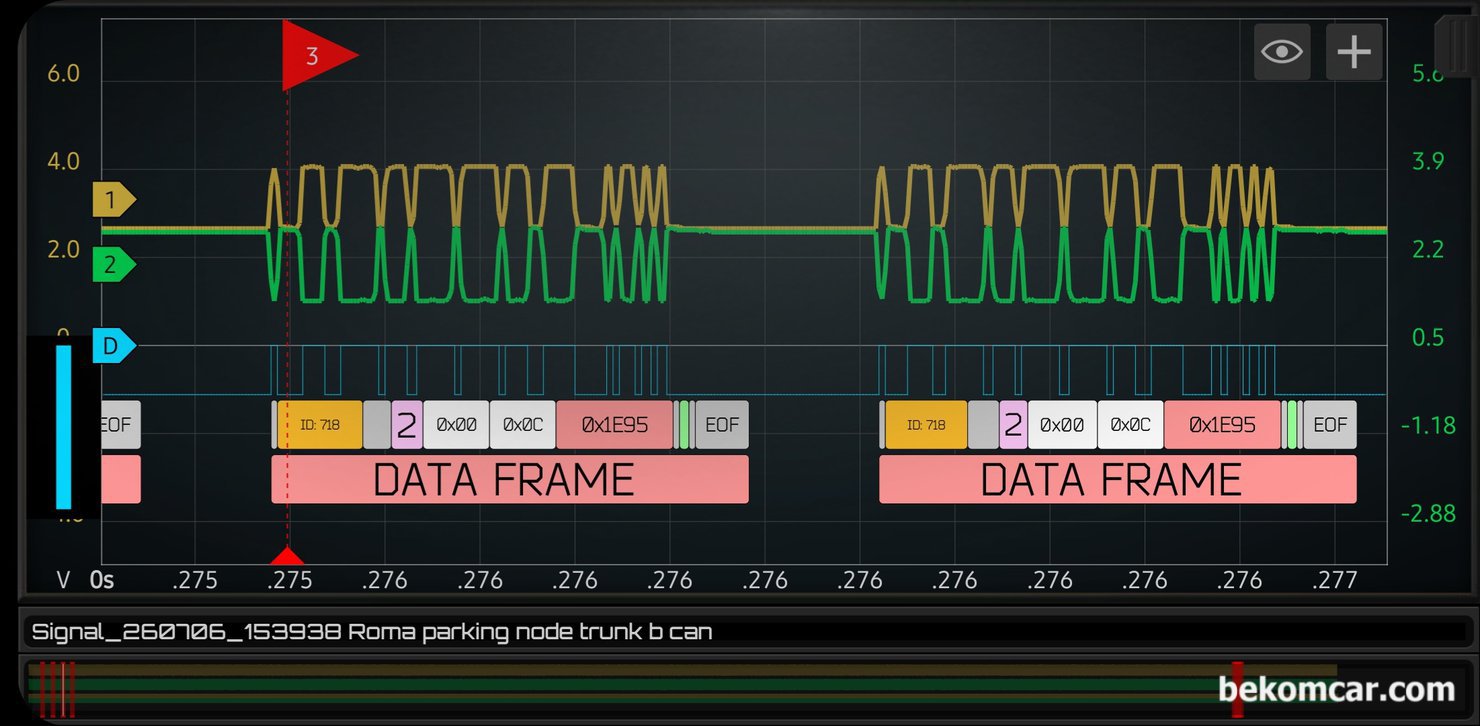
Task: Select the channel 2 green marker
Action: pos(114,265)
